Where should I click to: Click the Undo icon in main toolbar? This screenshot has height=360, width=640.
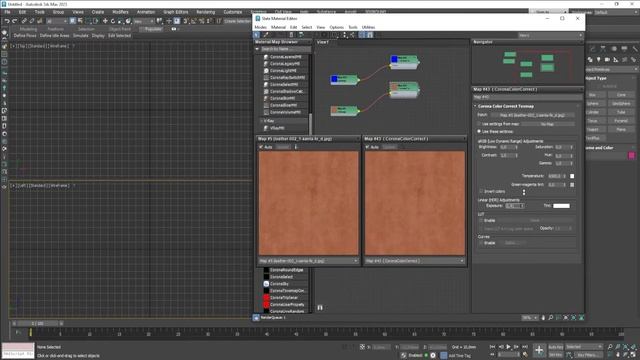(7, 21)
